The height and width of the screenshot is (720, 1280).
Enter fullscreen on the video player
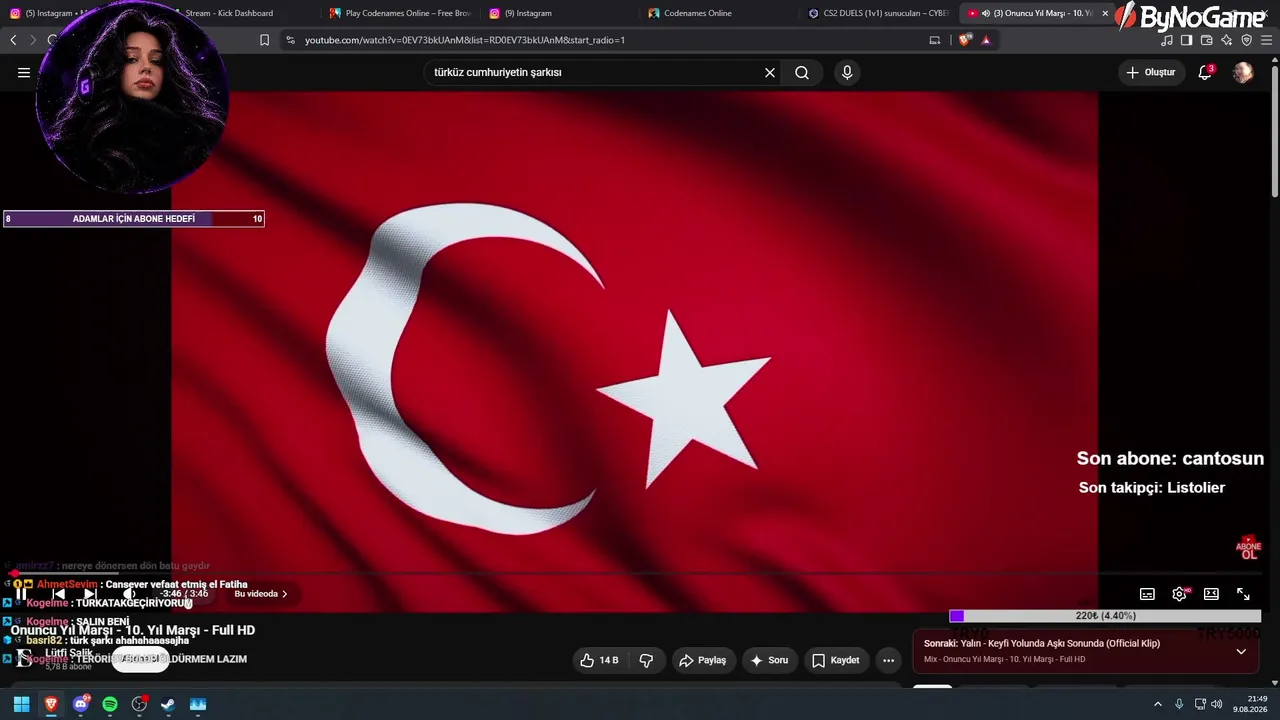tap(1243, 594)
